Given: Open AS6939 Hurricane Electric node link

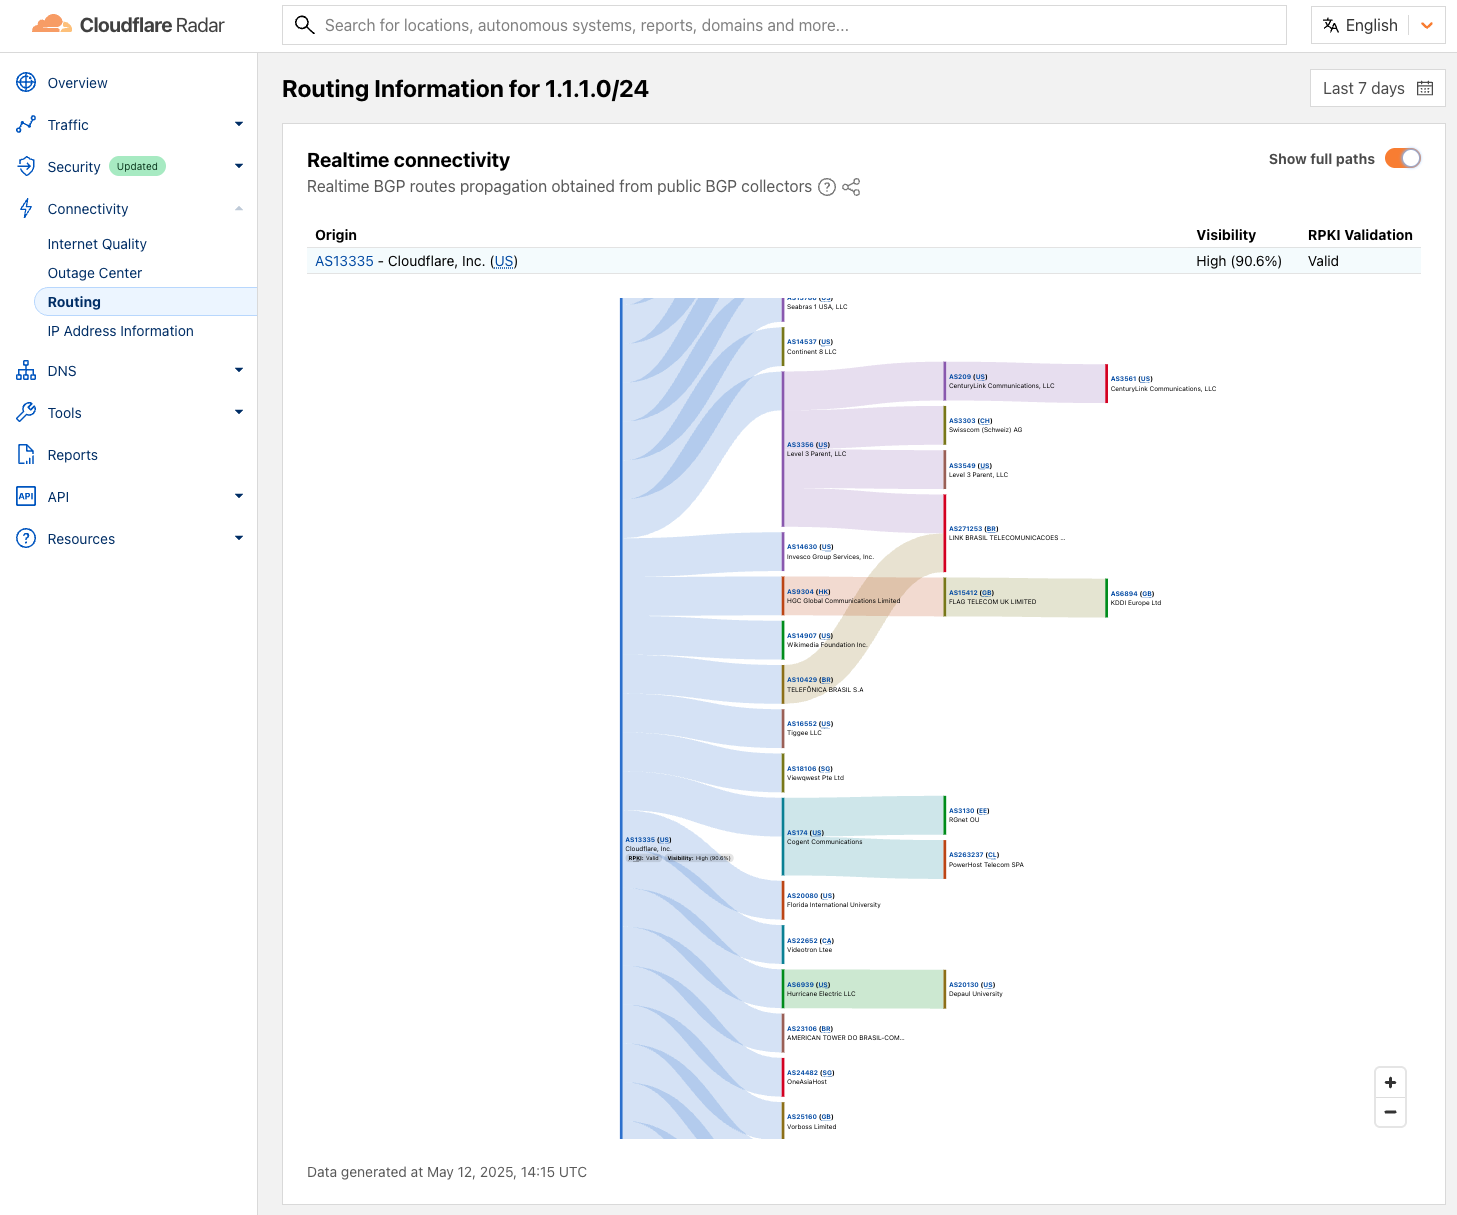Looking at the screenshot, I should point(800,985).
